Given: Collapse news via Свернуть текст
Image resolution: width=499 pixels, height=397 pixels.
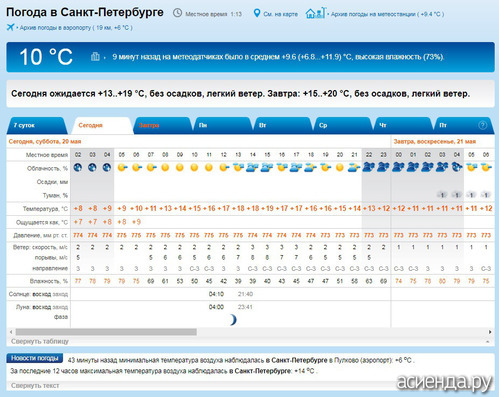Looking at the screenshot, I should (x=35, y=386).
